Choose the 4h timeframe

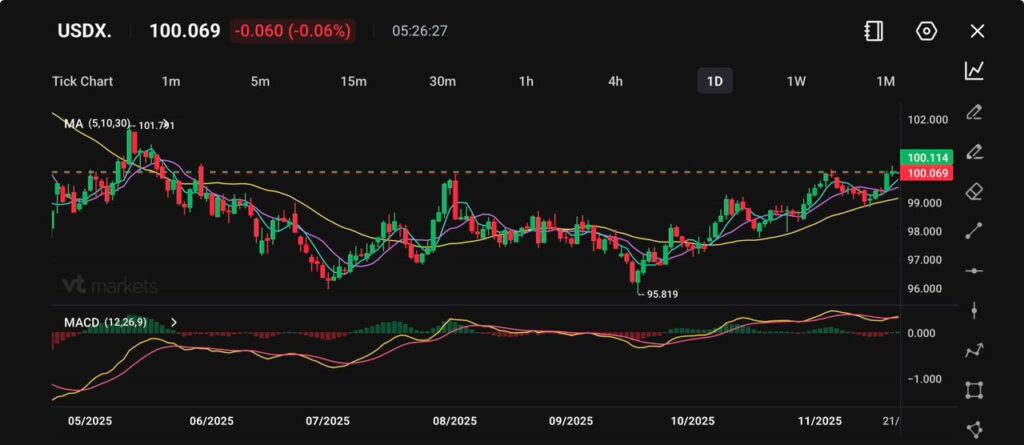coord(616,81)
